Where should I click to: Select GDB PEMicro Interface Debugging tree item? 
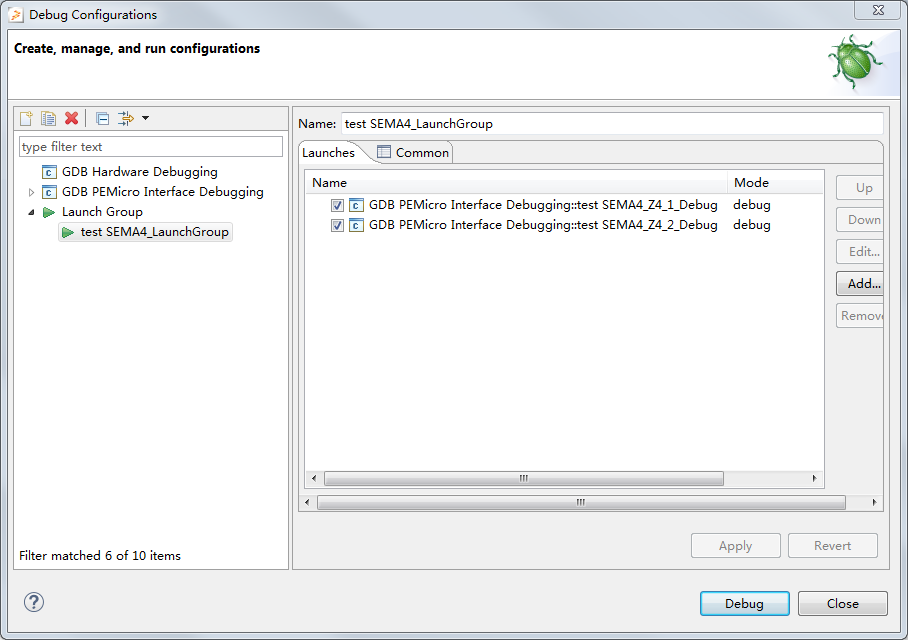pos(163,192)
